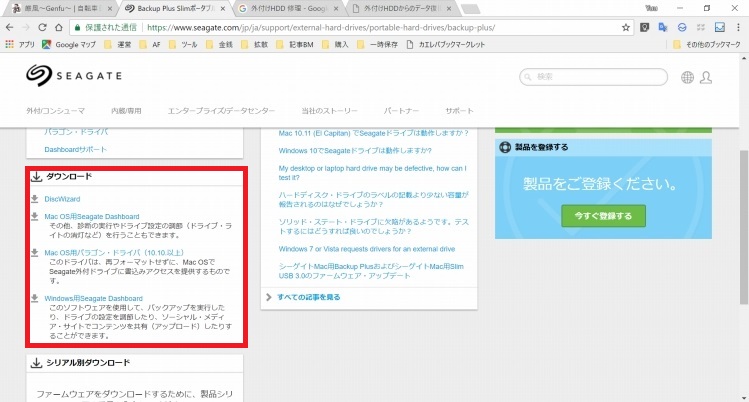Open Windows 7 or Vista drivers article
The height and width of the screenshot is (402, 749).
pos(367,249)
